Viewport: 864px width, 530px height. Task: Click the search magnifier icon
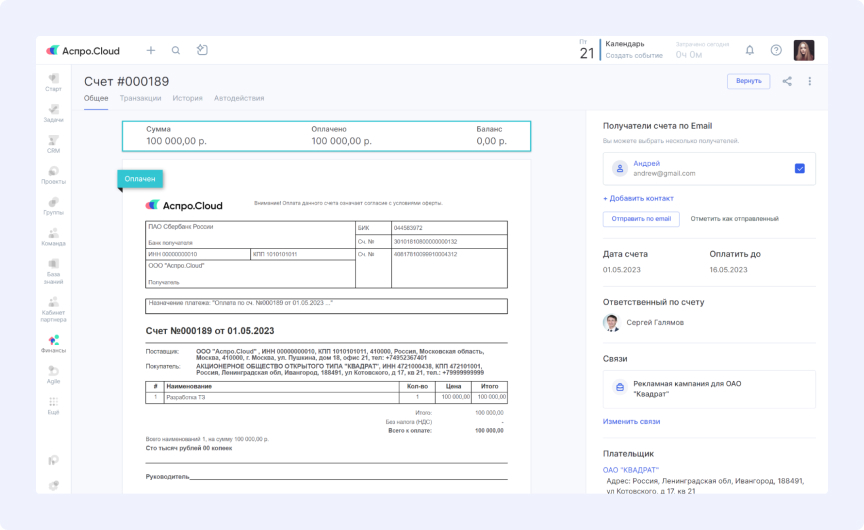pyautogui.click(x=176, y=50)
